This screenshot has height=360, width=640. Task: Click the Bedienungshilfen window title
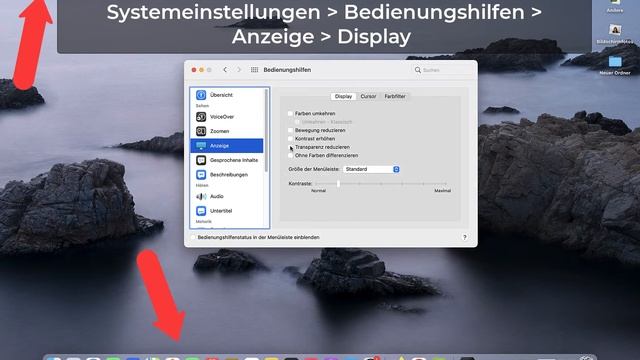coord(287,70)
